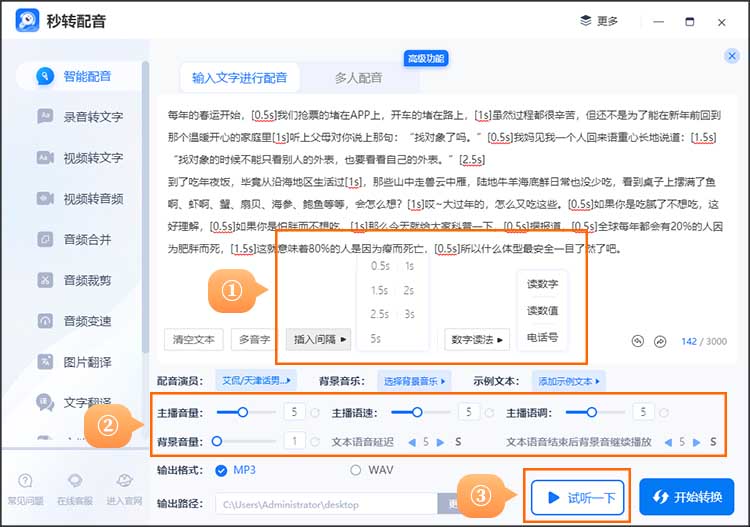Open the 配音演员 voice selector

point(256,381)
